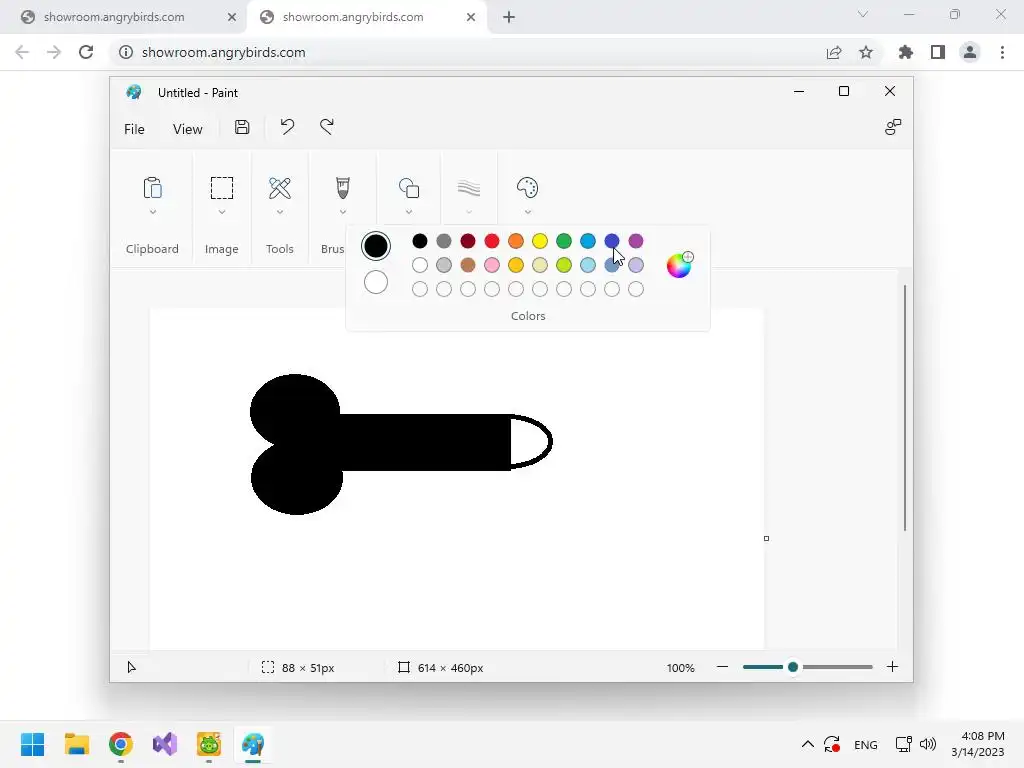Pick the red color swatch
1024x768 pixels.
pyautogui.click(x=492, y=241)
